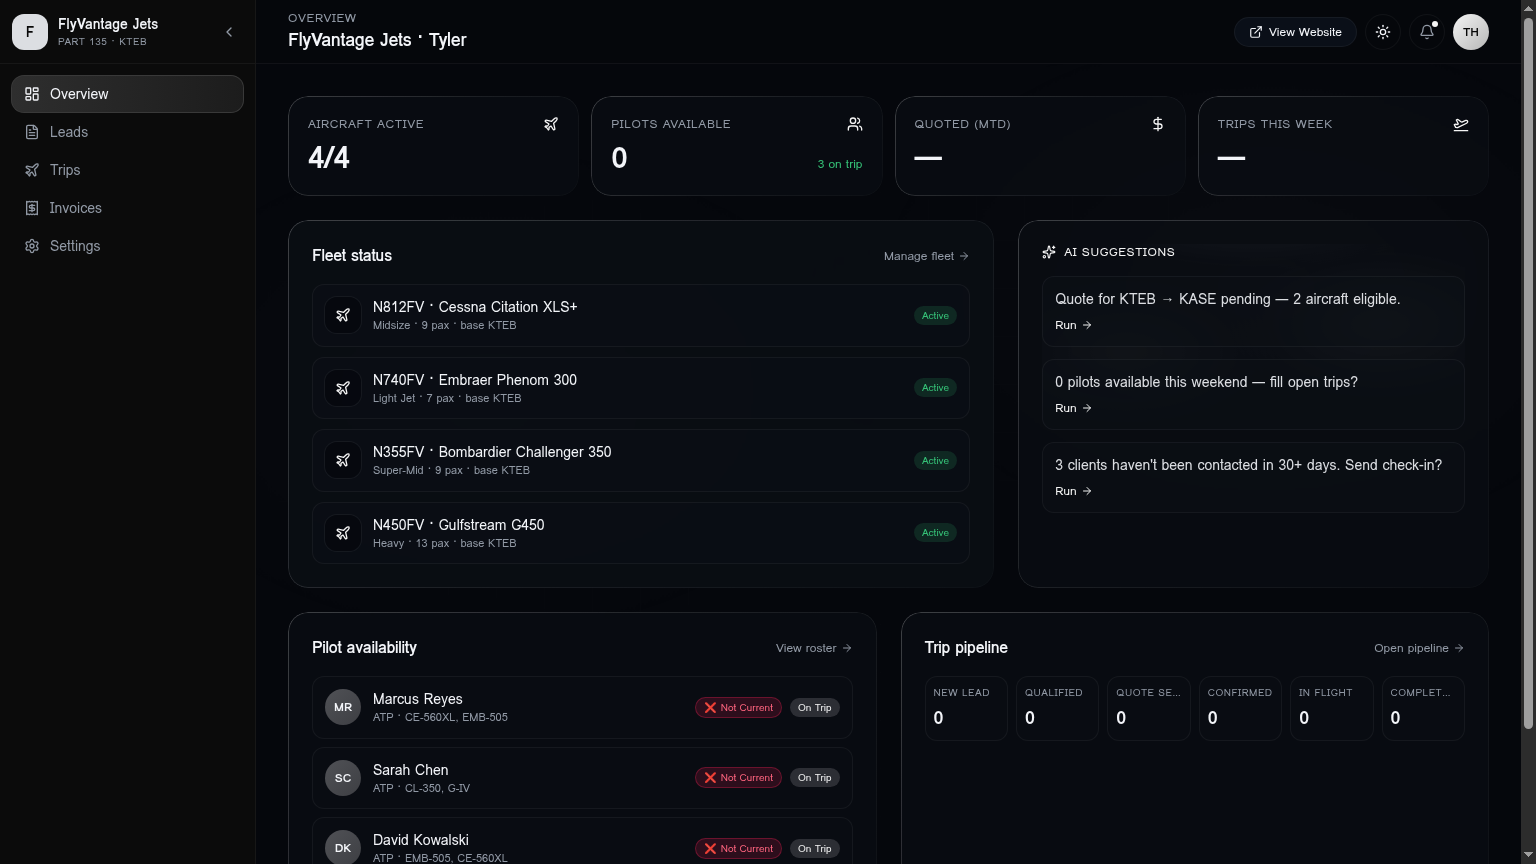Click the Quoted (MTD) dollar icon

(x=1158, y=124)
